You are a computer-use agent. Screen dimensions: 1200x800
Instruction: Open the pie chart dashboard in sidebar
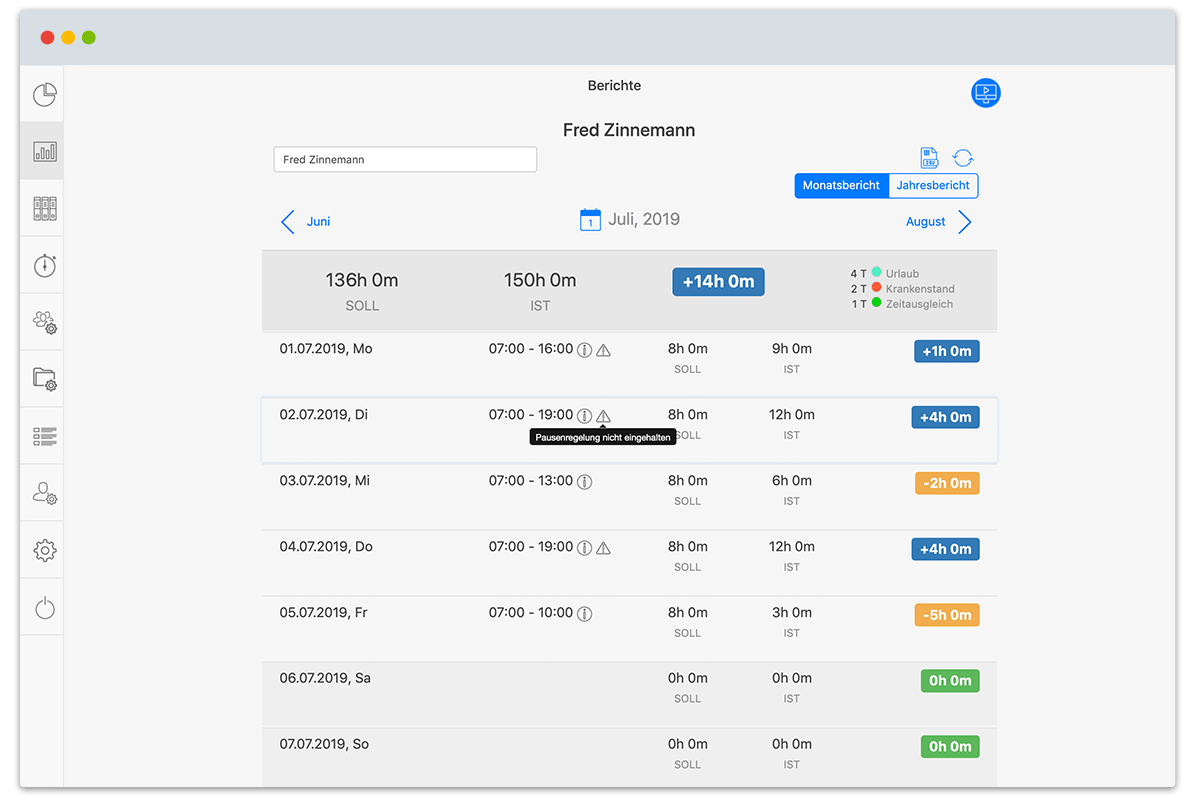point(45,95)
